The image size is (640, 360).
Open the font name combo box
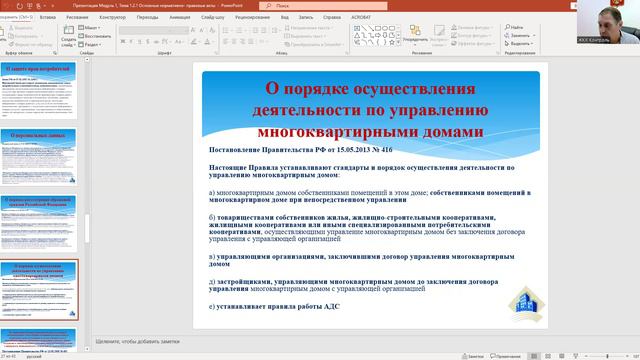point(145,30)
